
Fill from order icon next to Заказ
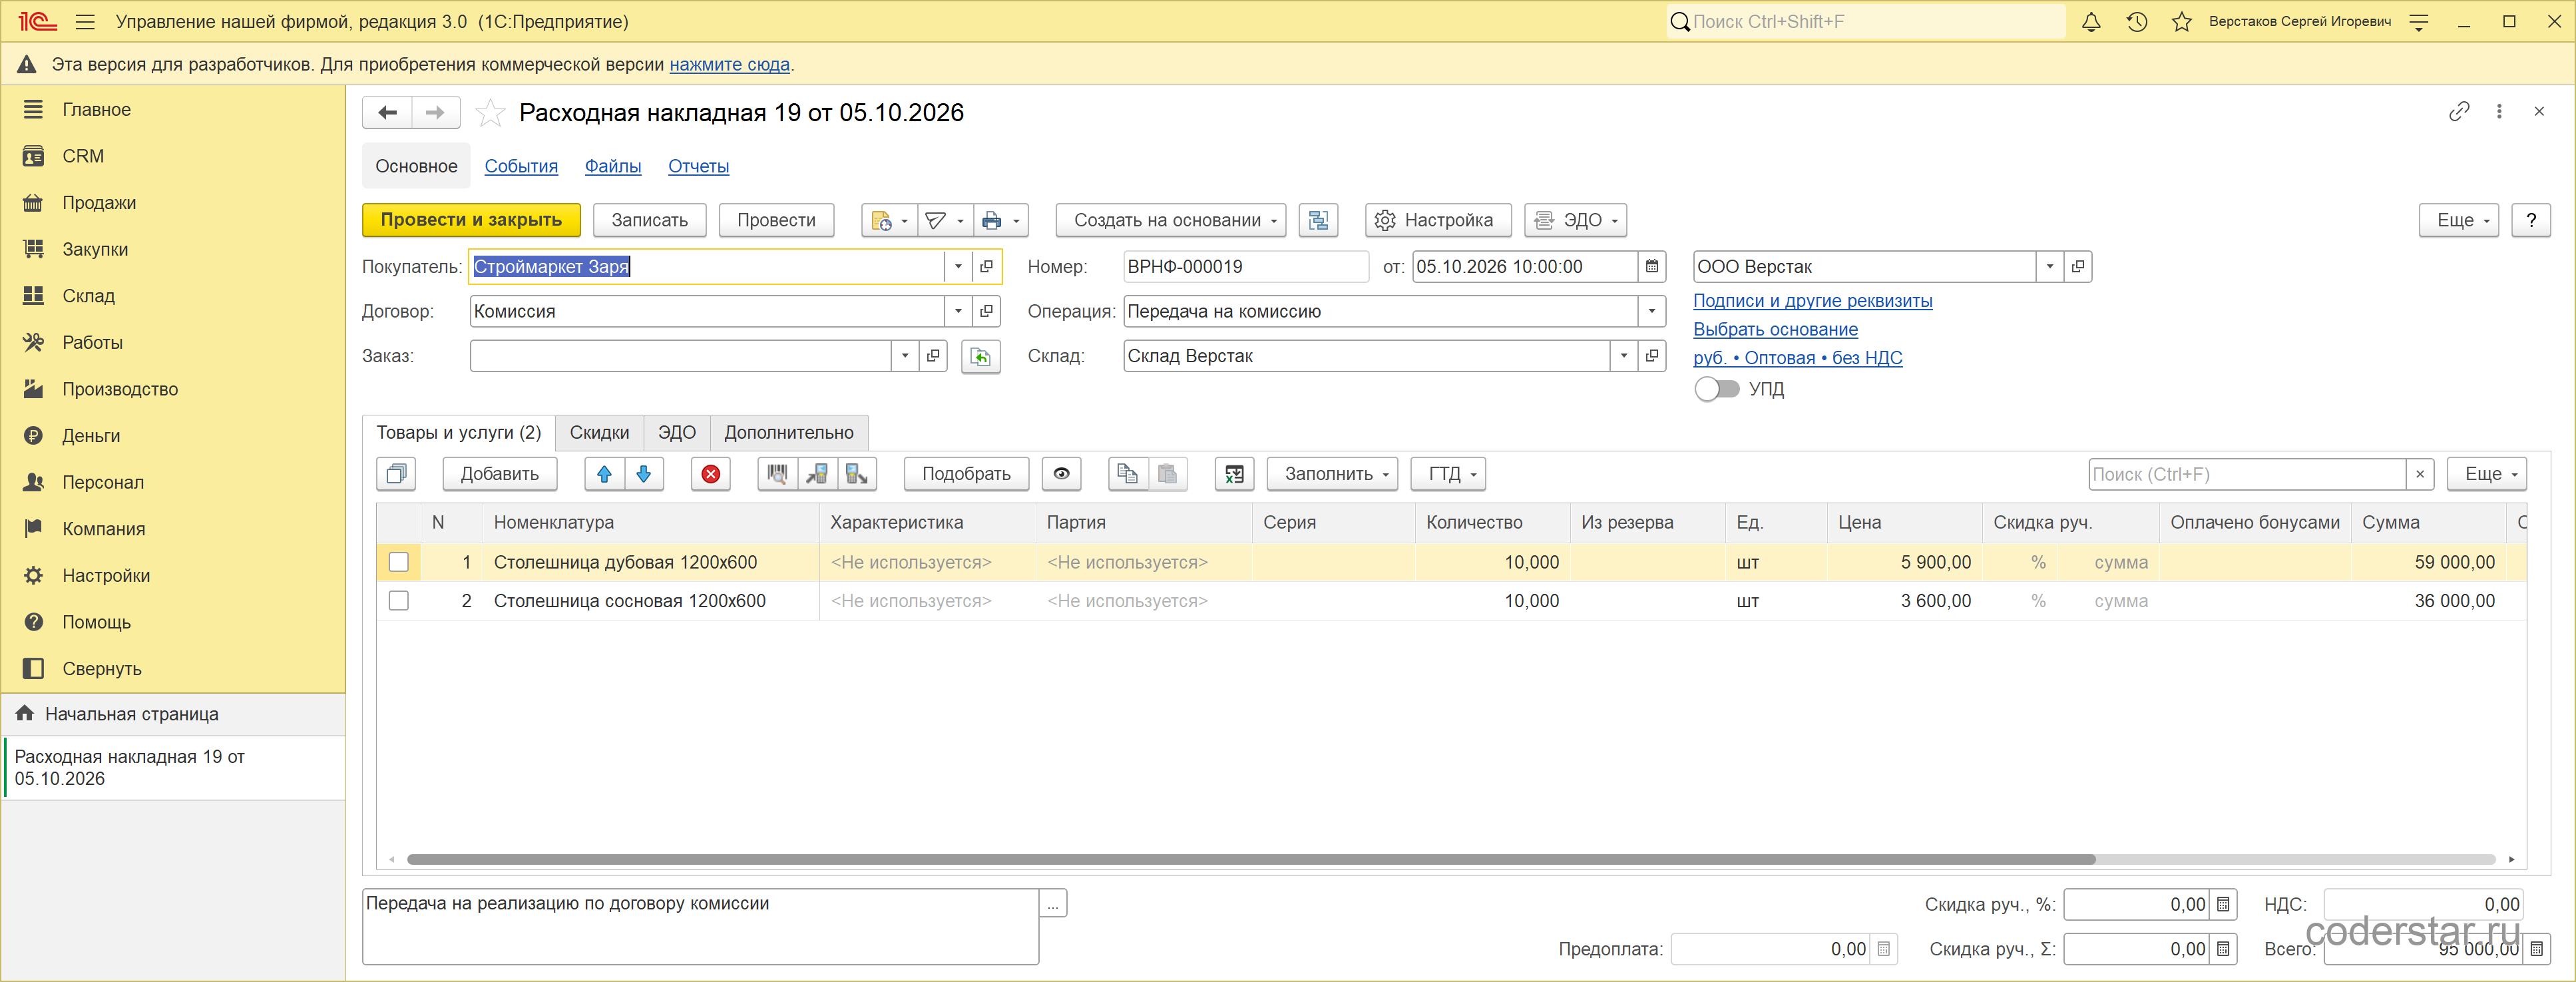coord(981,357)
